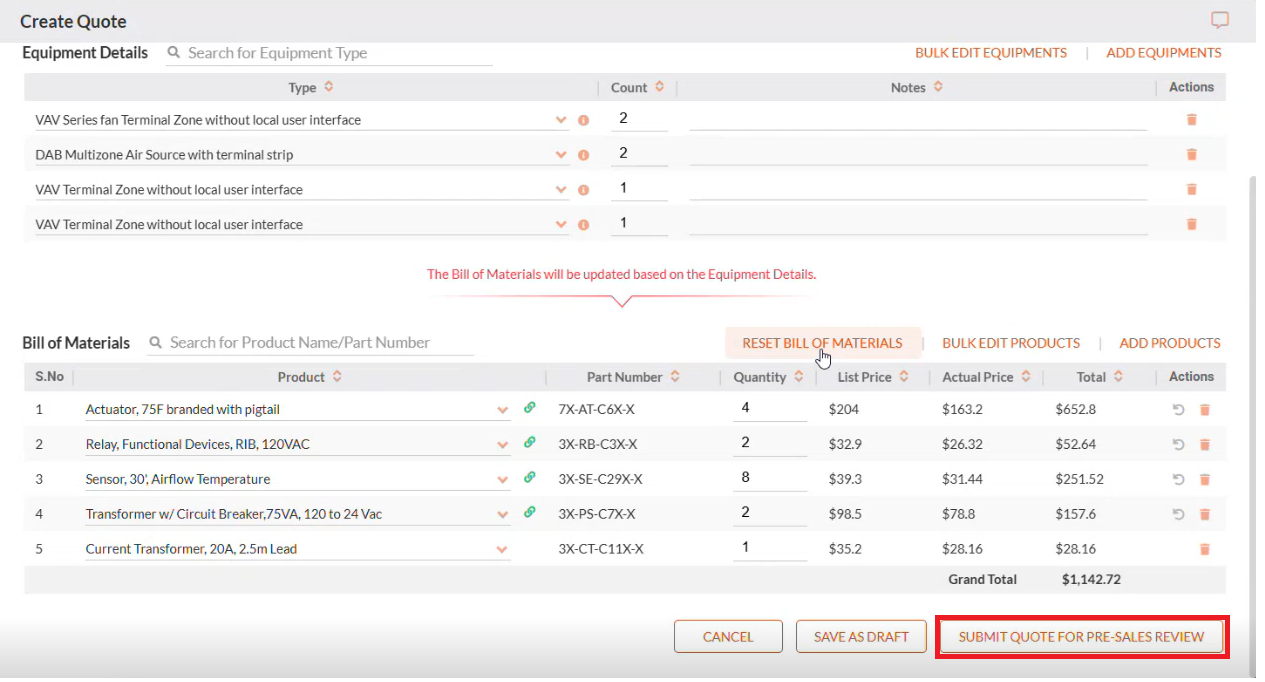1265x682 pixels.
Task: Sort Bill of Materials by Quantity
Action: point(798,377)
